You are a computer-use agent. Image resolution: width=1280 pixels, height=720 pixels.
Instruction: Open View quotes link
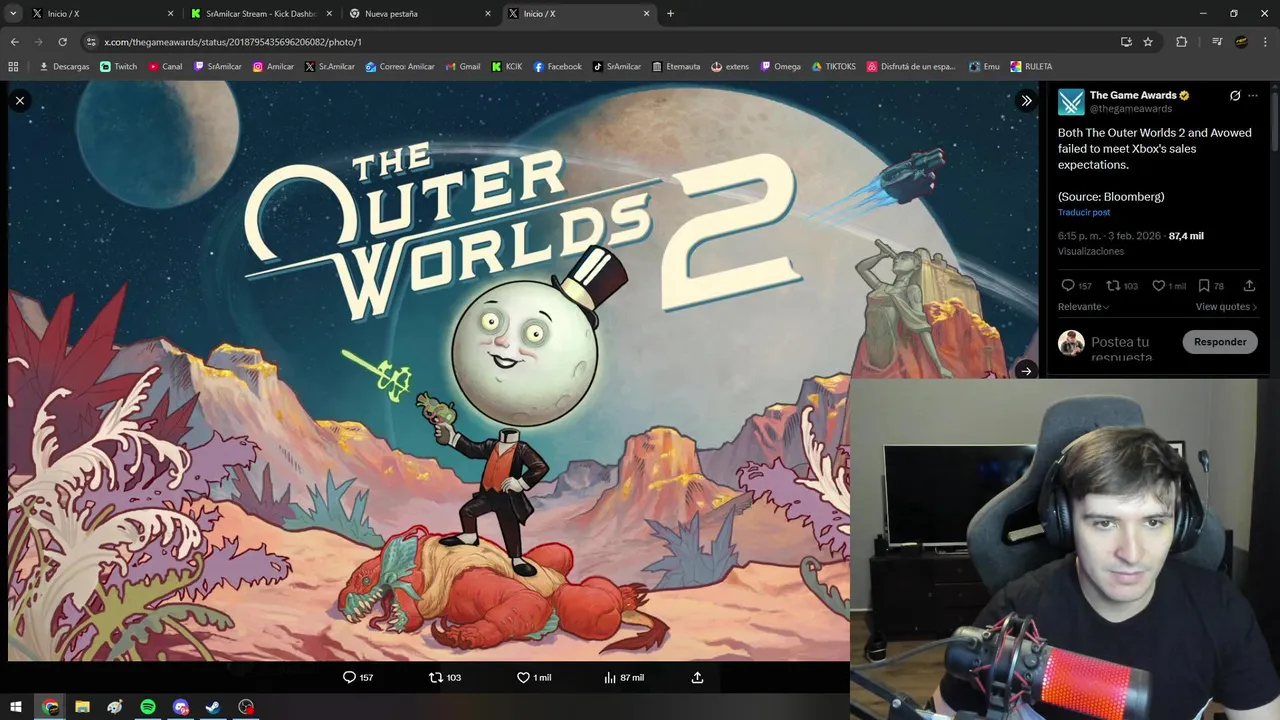coord(1226,307)
